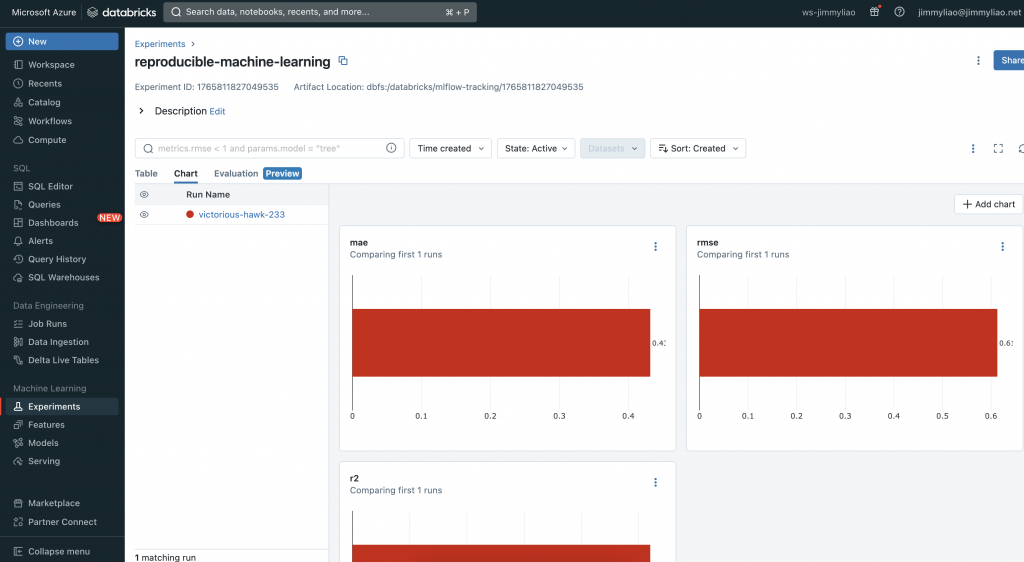1024x562 pixels.
Task: Focus the metrics.rmse run filter field
Action: pyautogui.click(x=270, y=148)
